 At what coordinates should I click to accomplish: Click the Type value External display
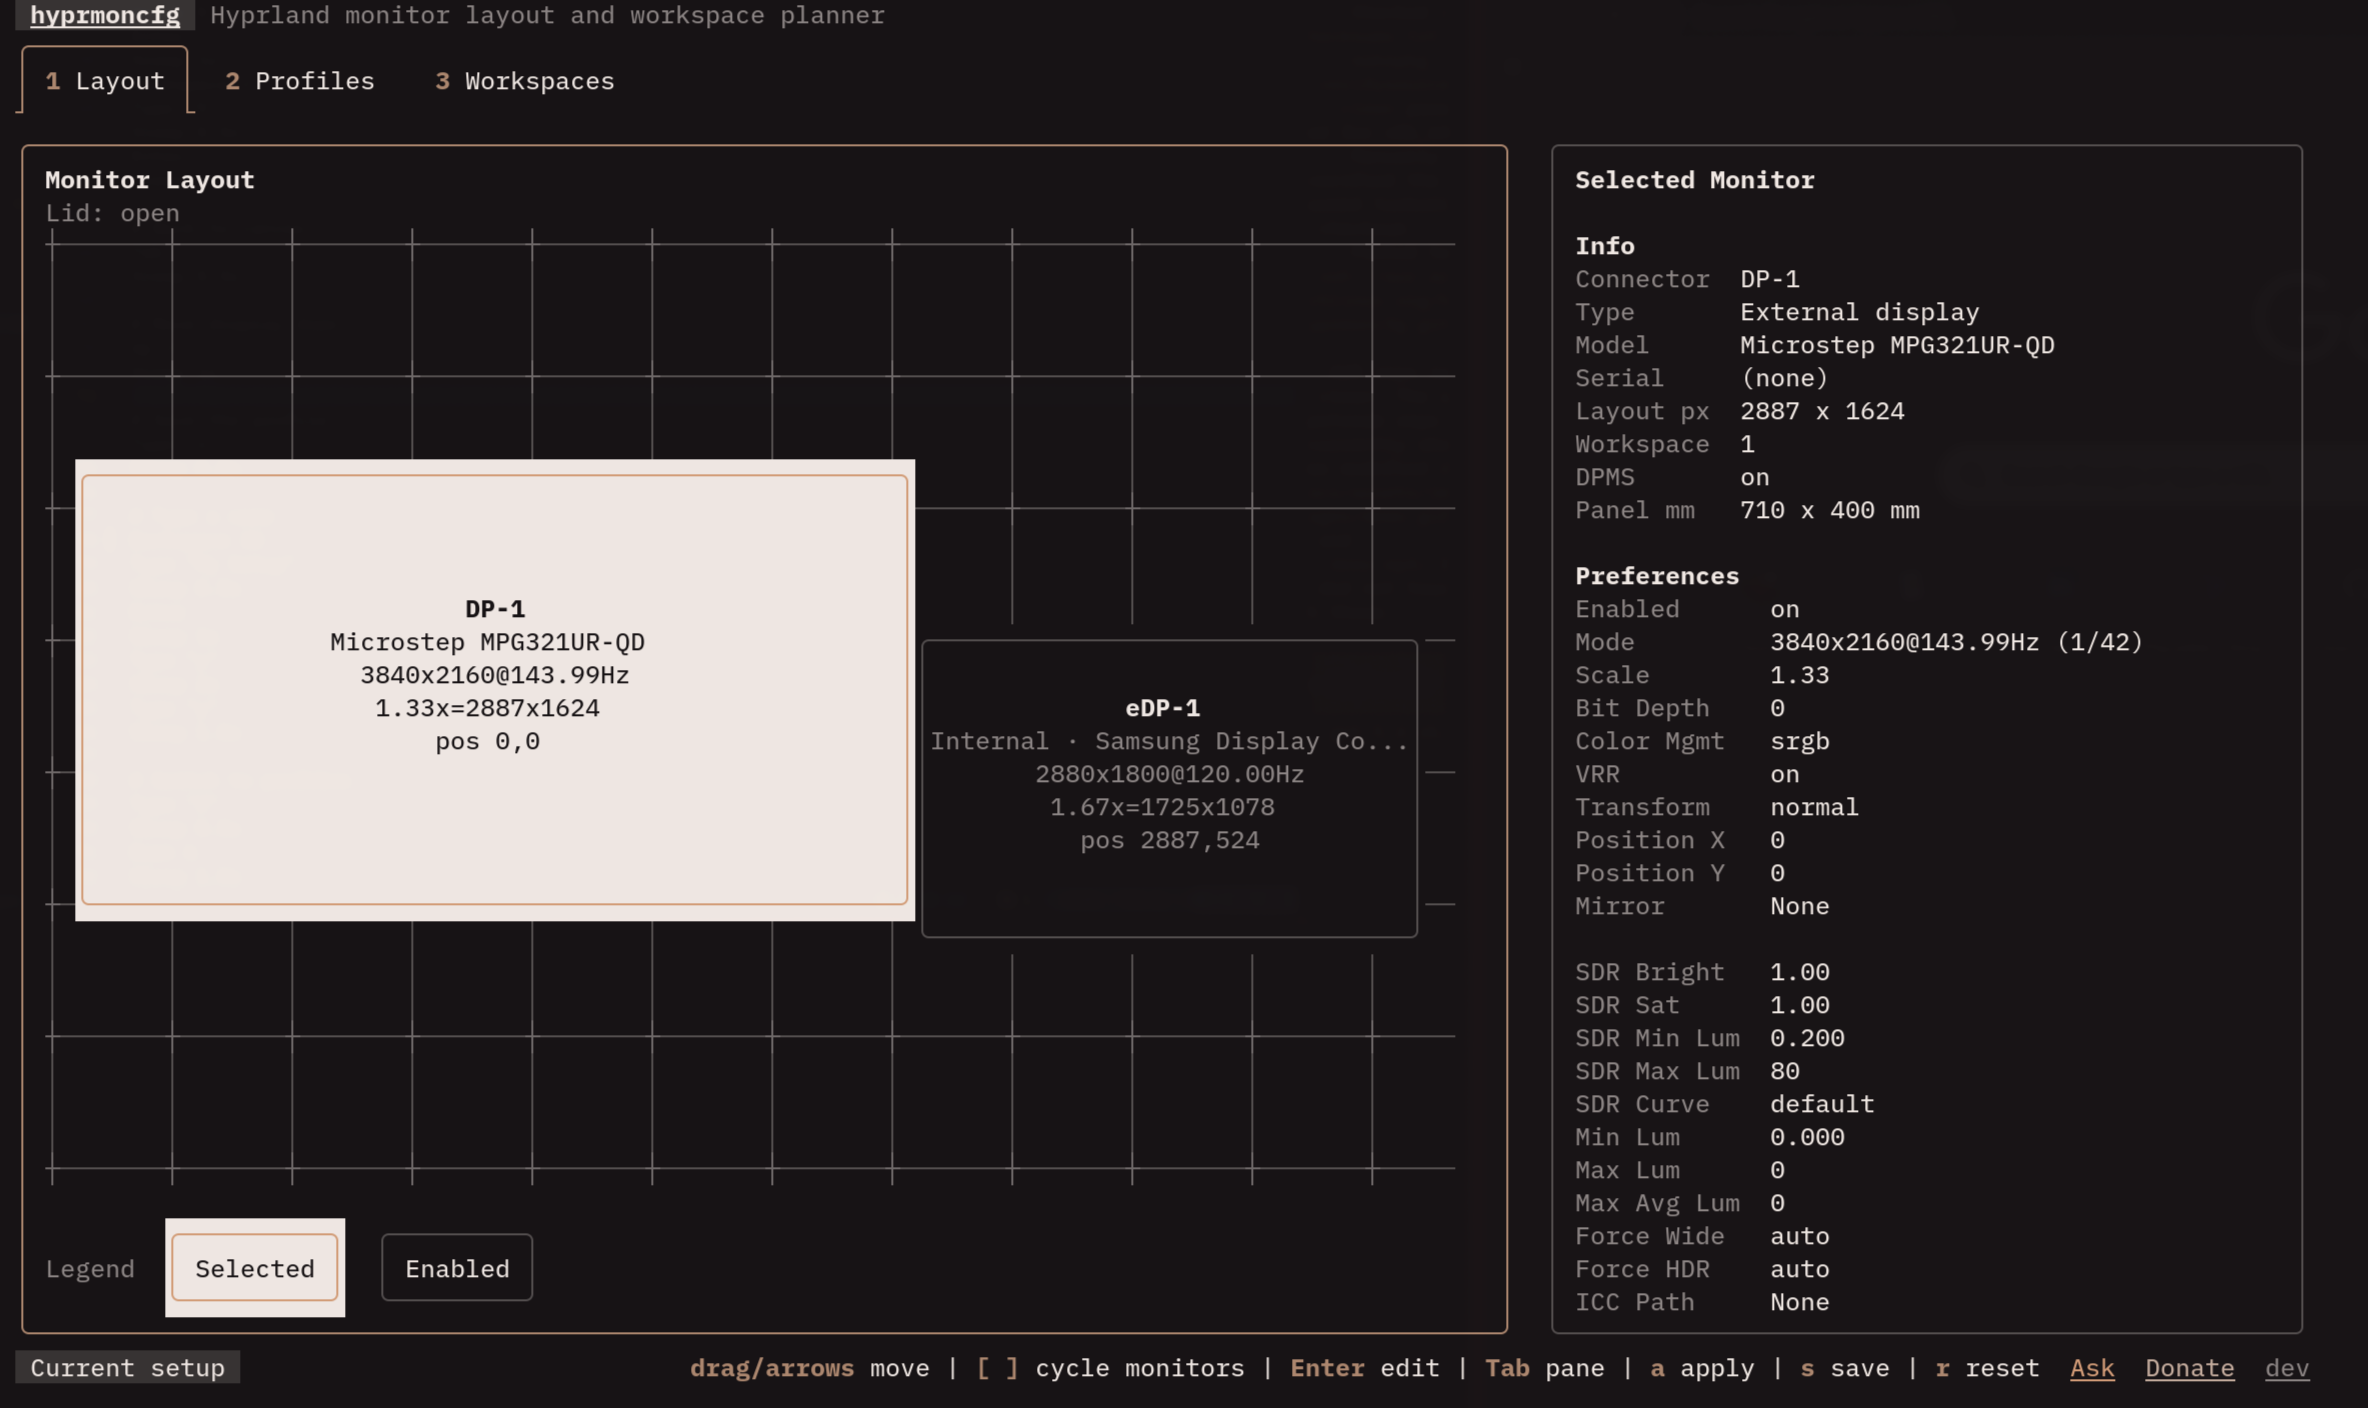point(1860,312)
